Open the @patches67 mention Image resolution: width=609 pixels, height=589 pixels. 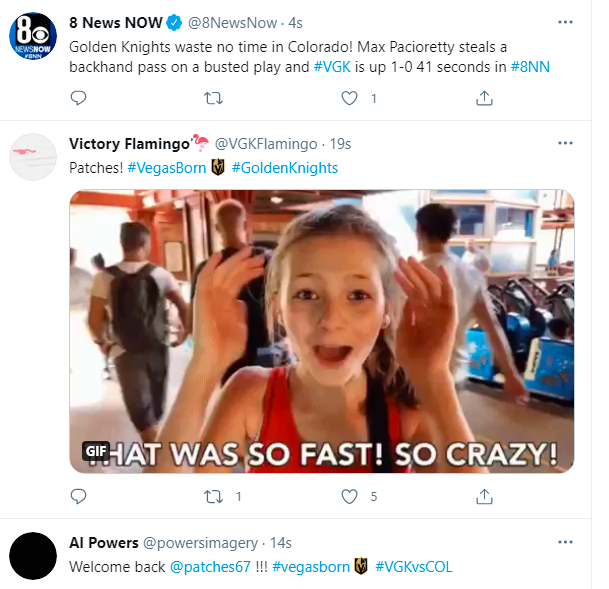(x=210, y=567)
